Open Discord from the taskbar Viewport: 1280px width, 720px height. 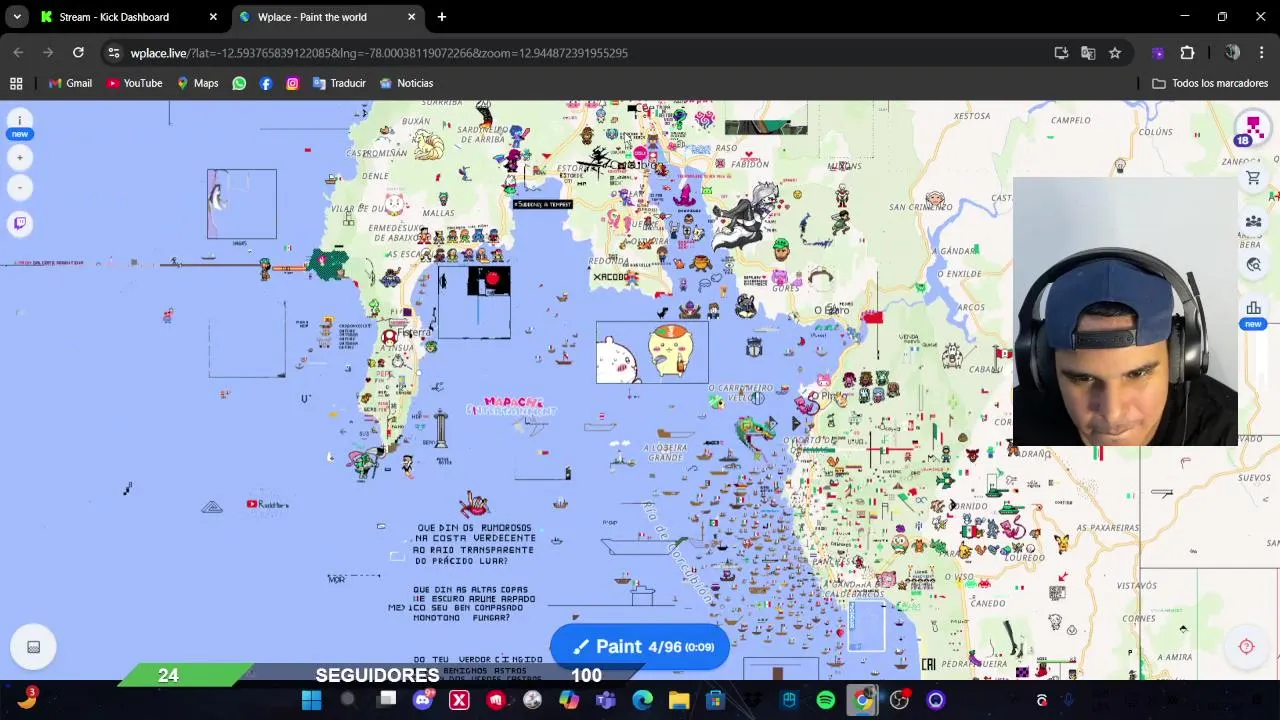click(423, 700)
